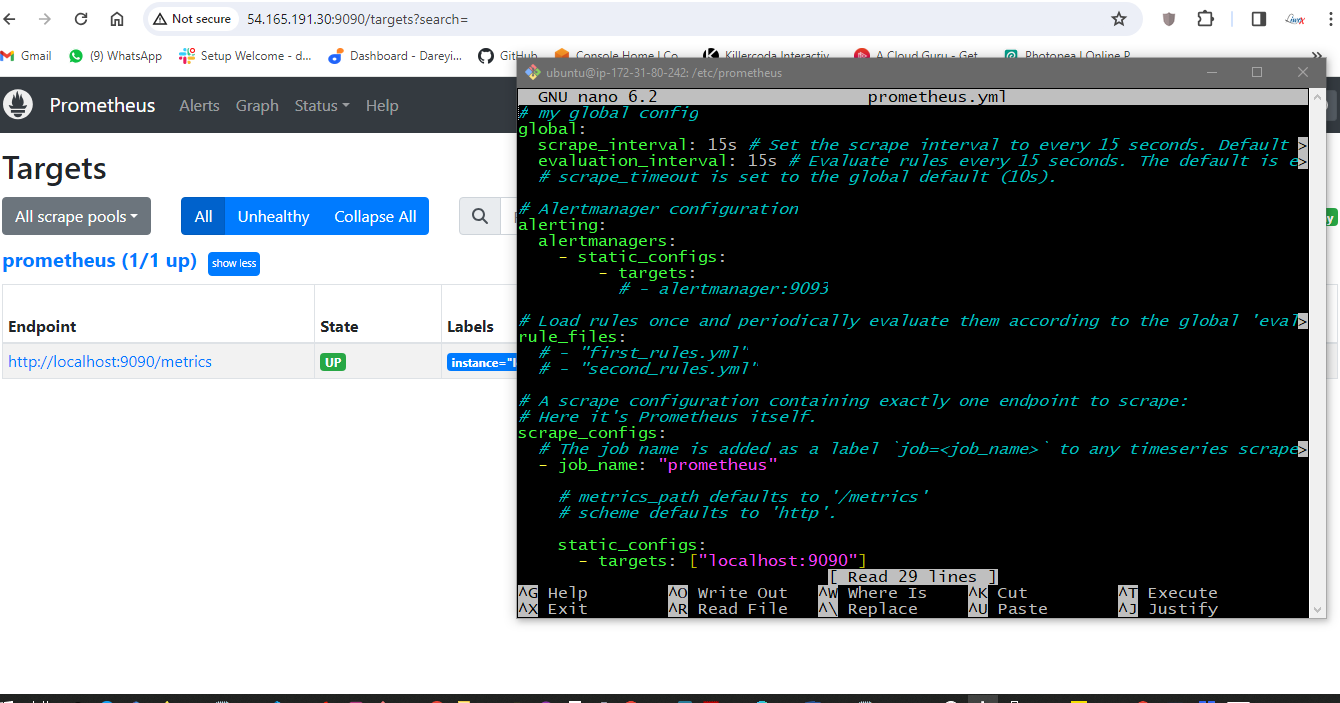Click the browser address bar URL
This screenshot has height=703, width=1340.
pos(357,19)
